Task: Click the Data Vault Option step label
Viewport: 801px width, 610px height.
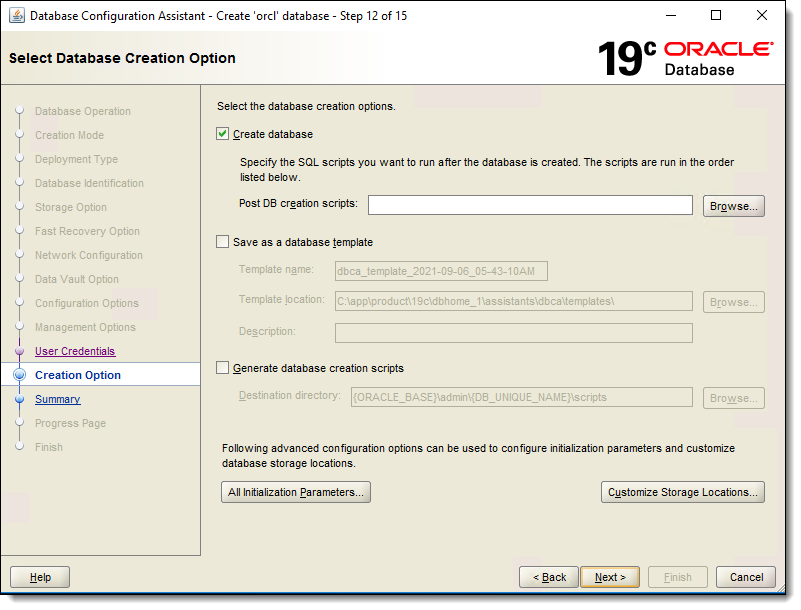Action: pos(77,279)
